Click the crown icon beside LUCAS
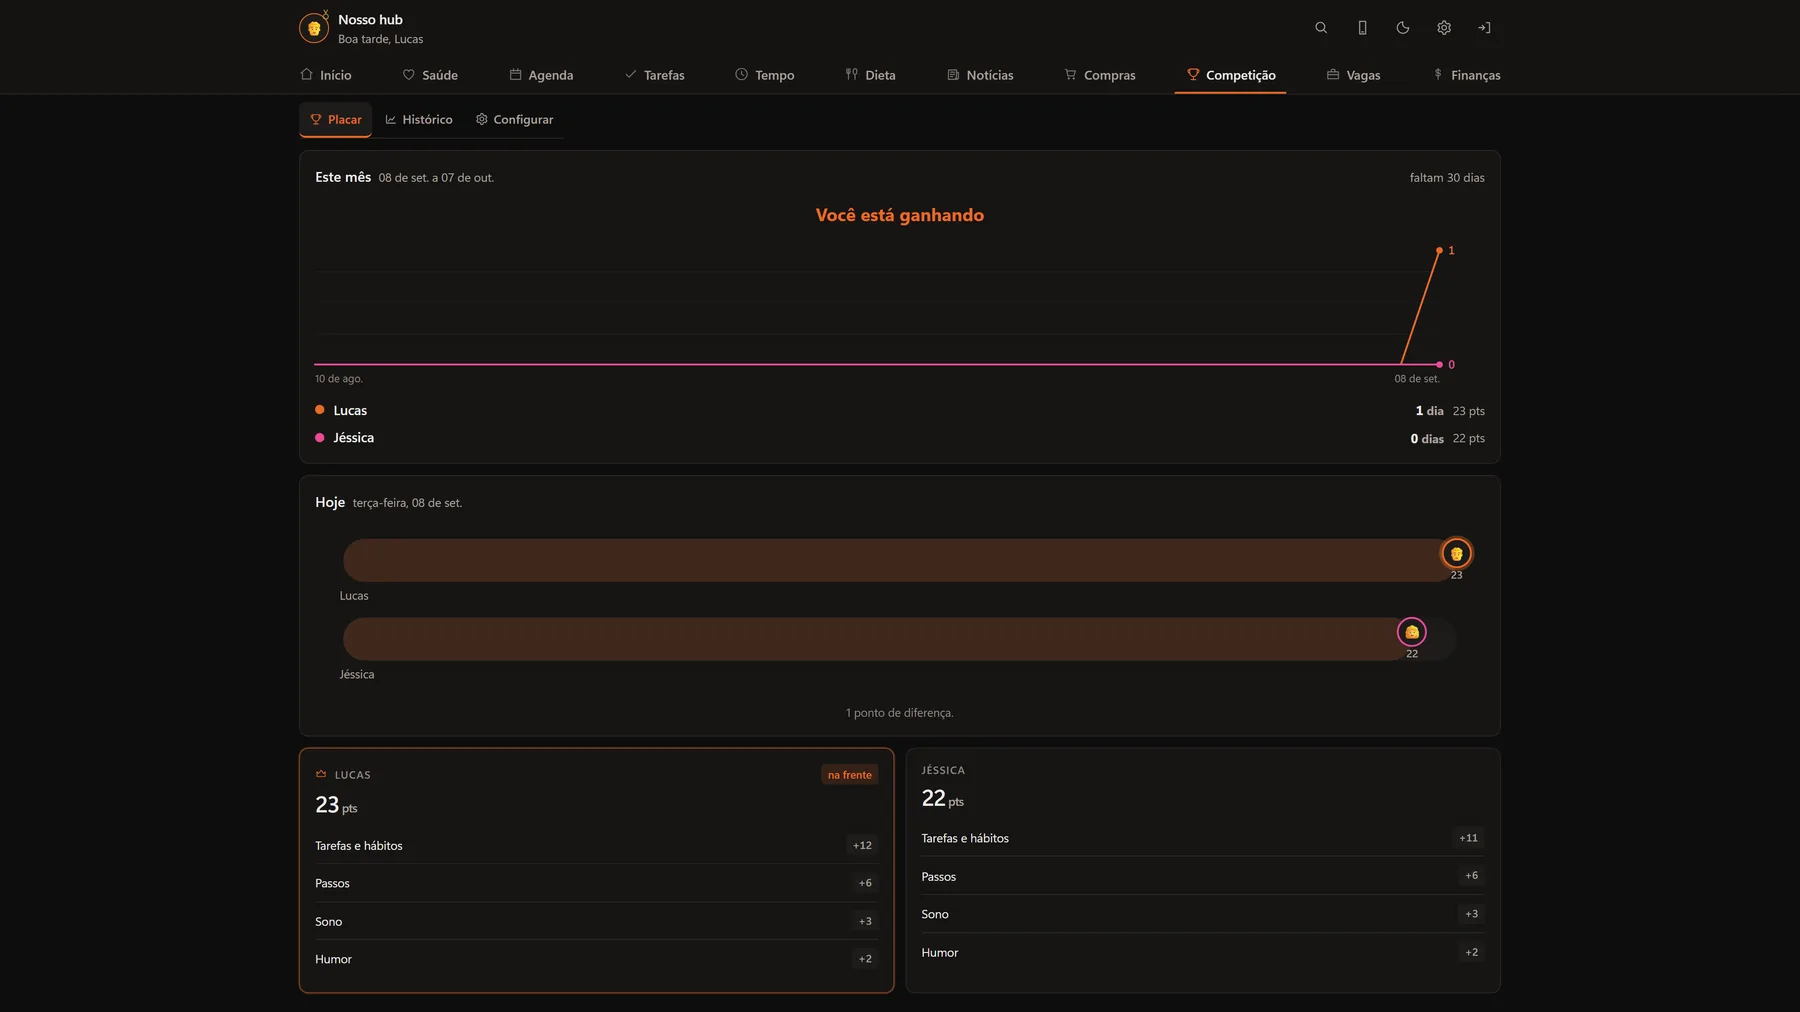Viewport: 1800px width, 1012px height. pos(321,774)
